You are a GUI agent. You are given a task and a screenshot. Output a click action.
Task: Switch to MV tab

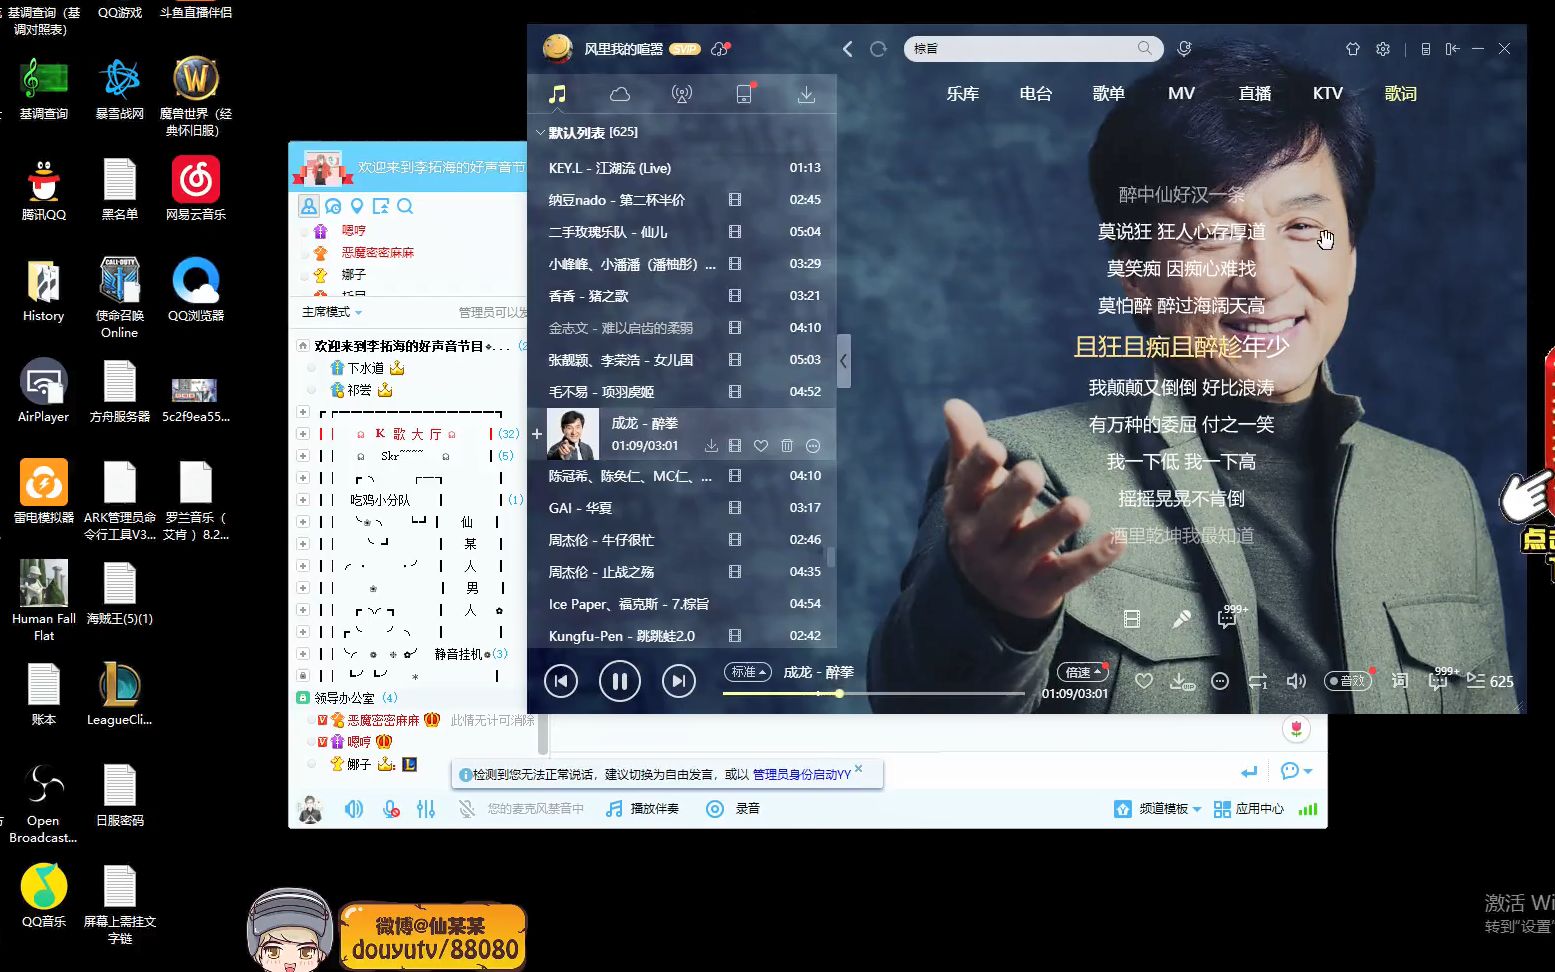1181,94
